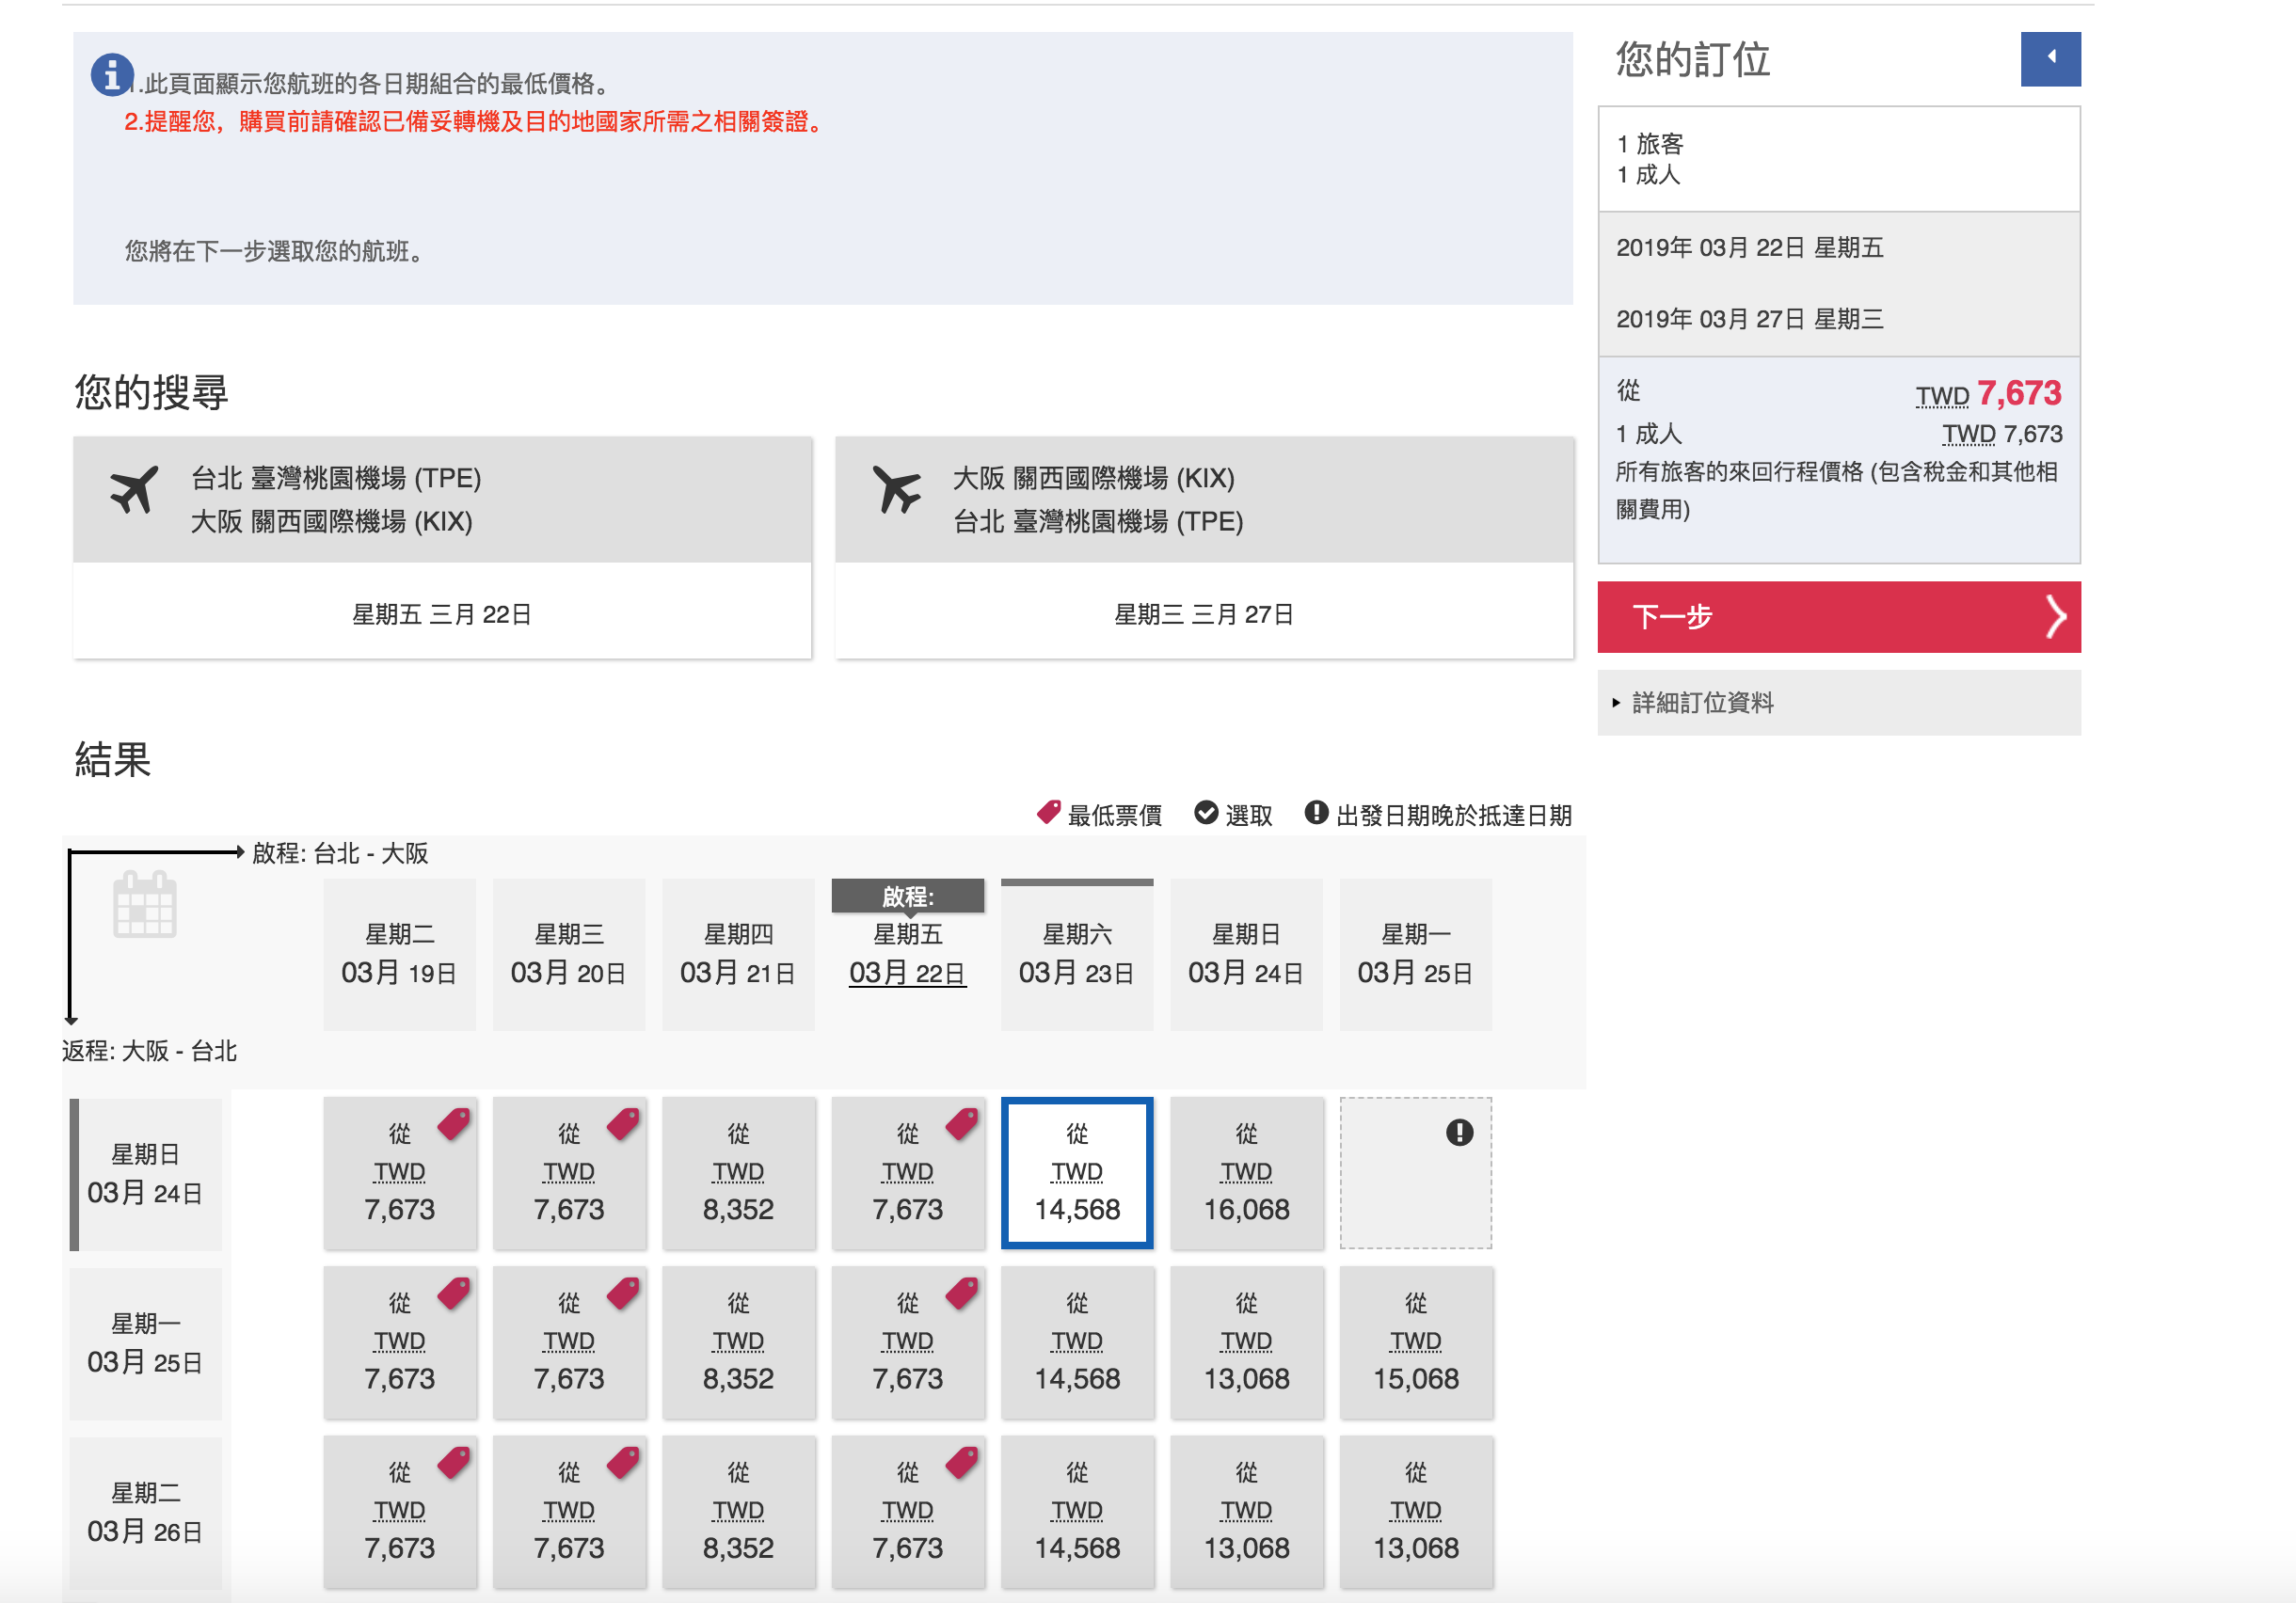Click the red visa reminder text line
This screenshot has height=1603, width=2296.
coord(474,122)
